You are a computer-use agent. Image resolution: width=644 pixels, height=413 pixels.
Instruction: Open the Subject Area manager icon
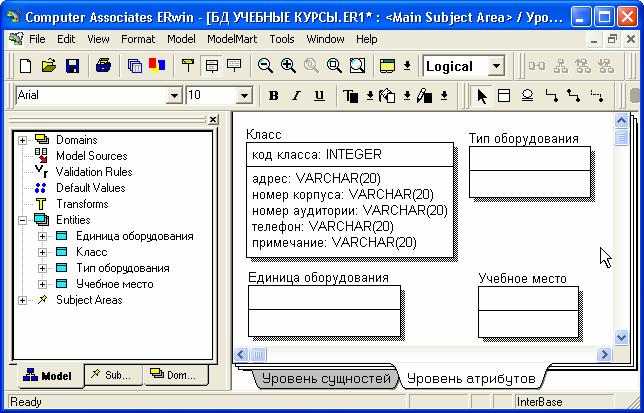pyautogui.click(x=387, y=66)
